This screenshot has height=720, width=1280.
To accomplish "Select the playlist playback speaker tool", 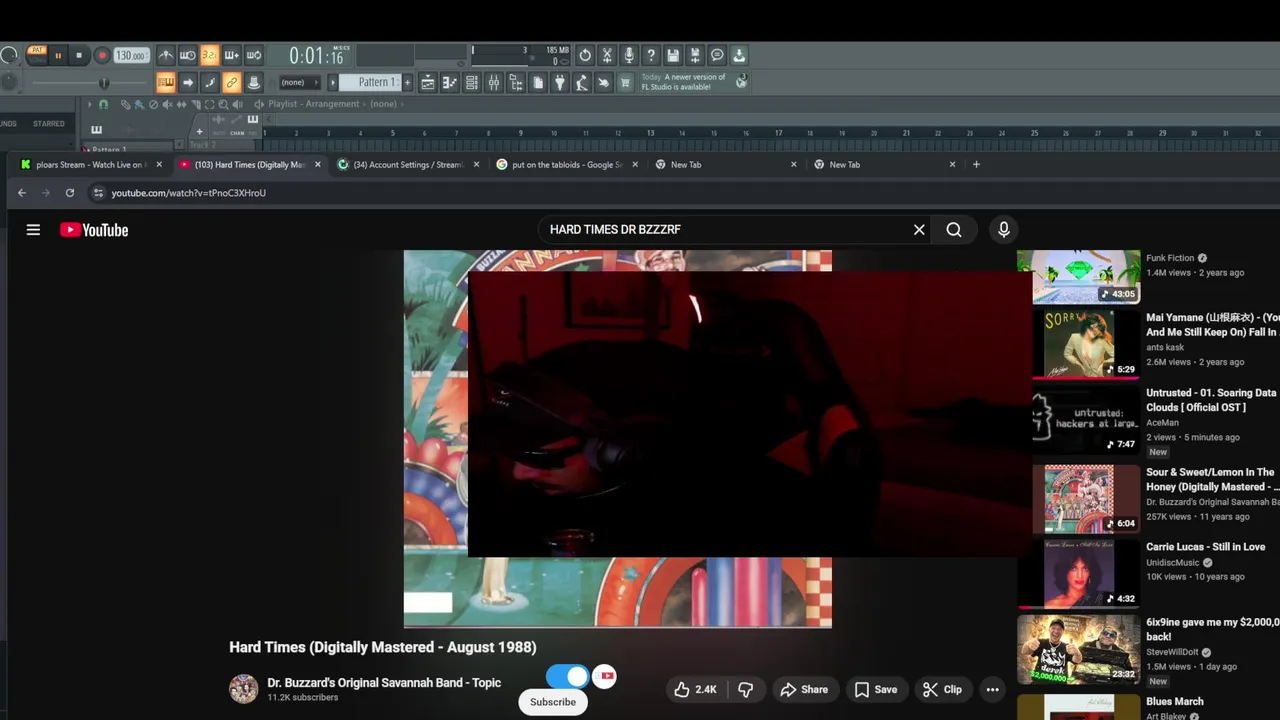I will (x=237, y=104).
